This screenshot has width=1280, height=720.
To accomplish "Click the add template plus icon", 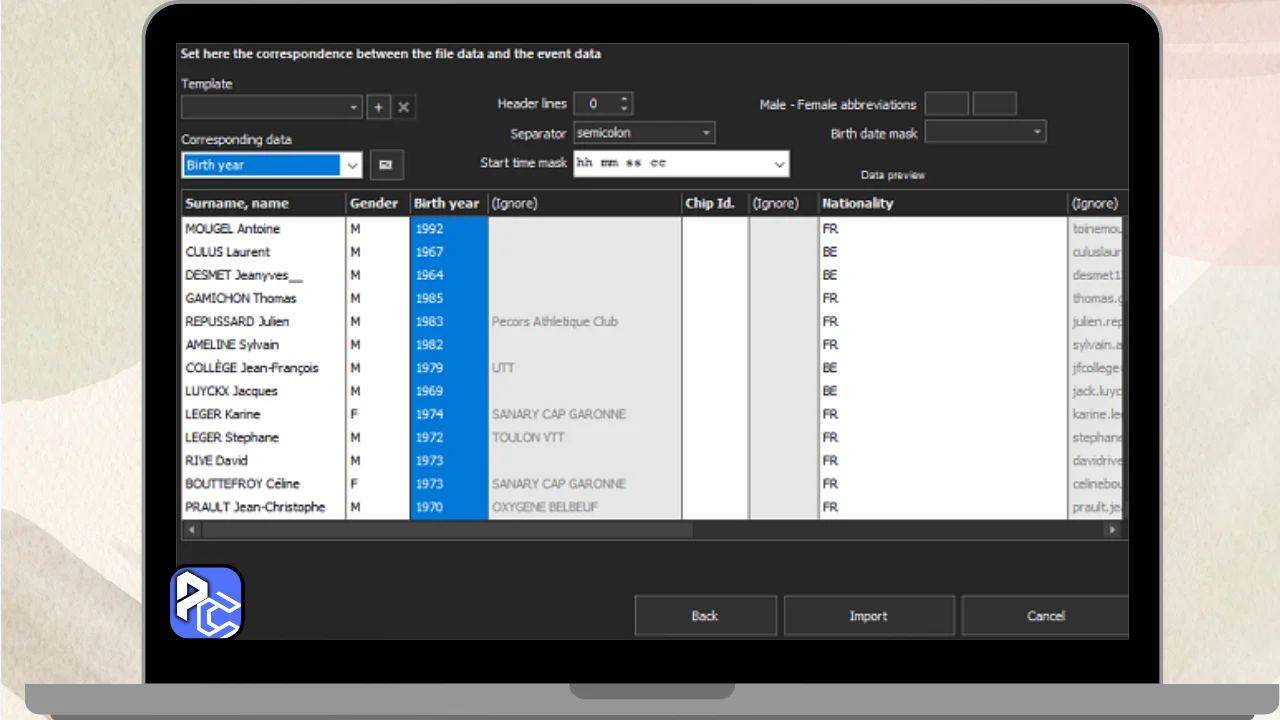I will [378, 107].
